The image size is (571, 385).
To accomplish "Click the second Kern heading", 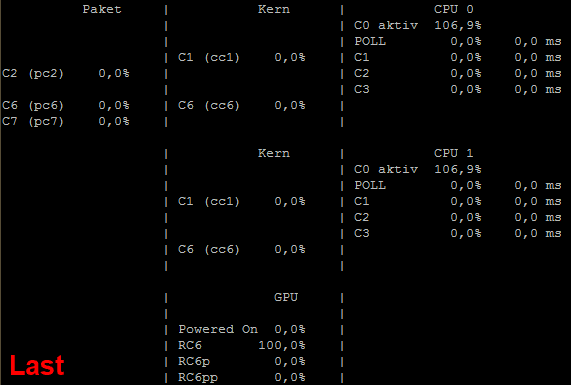I will pos(274,153).
